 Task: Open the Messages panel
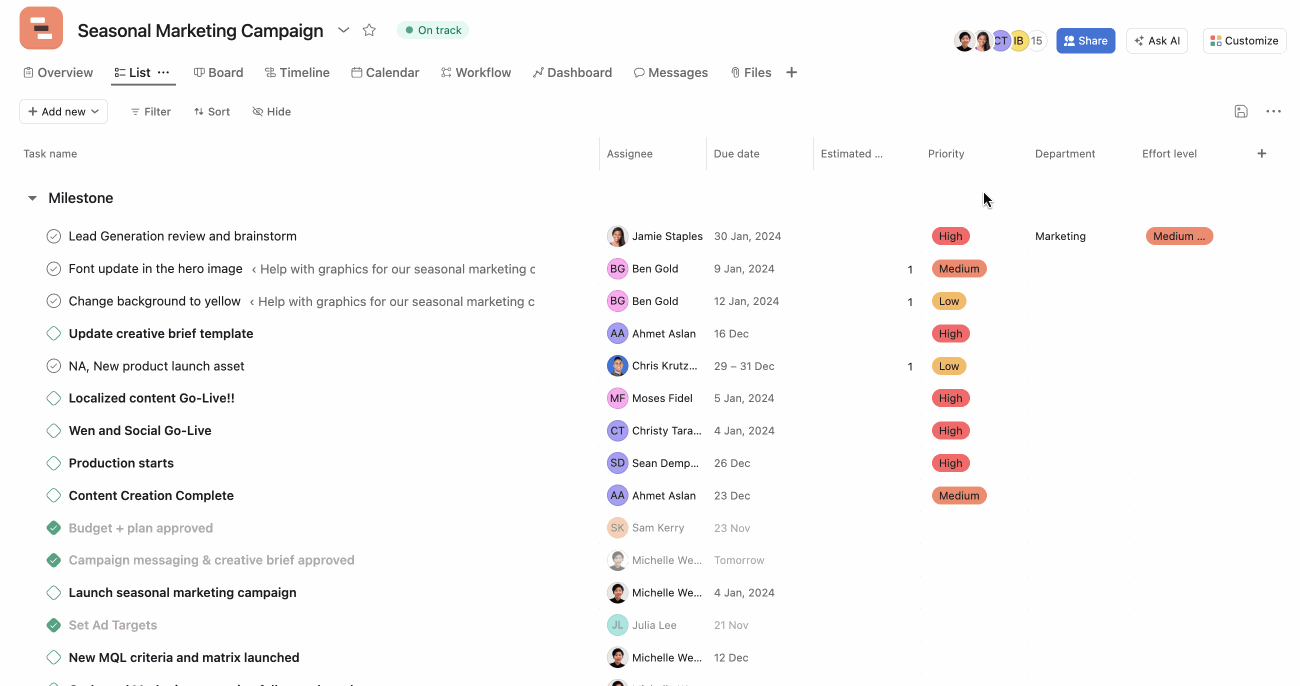pyautogui.click(x=670, y=72)
